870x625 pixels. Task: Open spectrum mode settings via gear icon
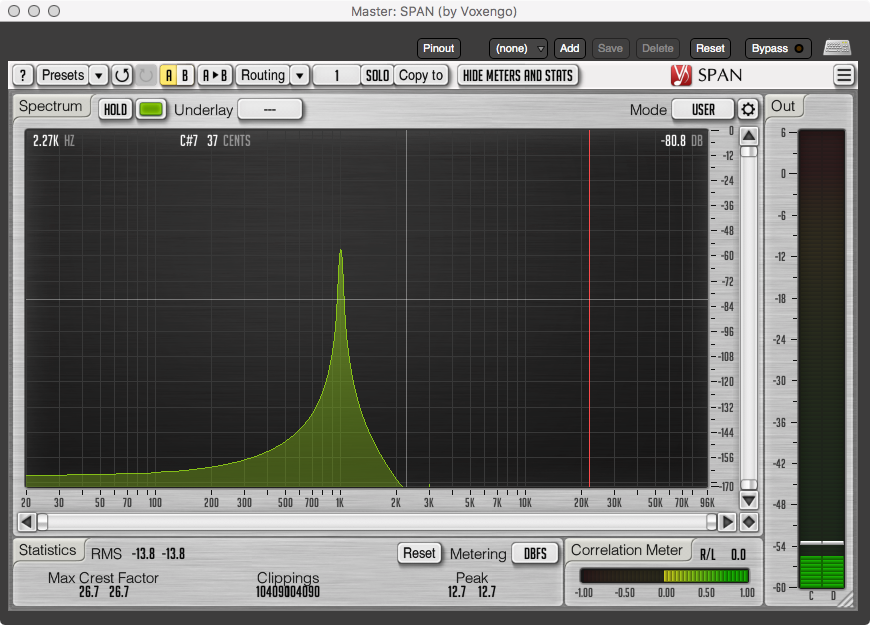click(x=748, y=109)
